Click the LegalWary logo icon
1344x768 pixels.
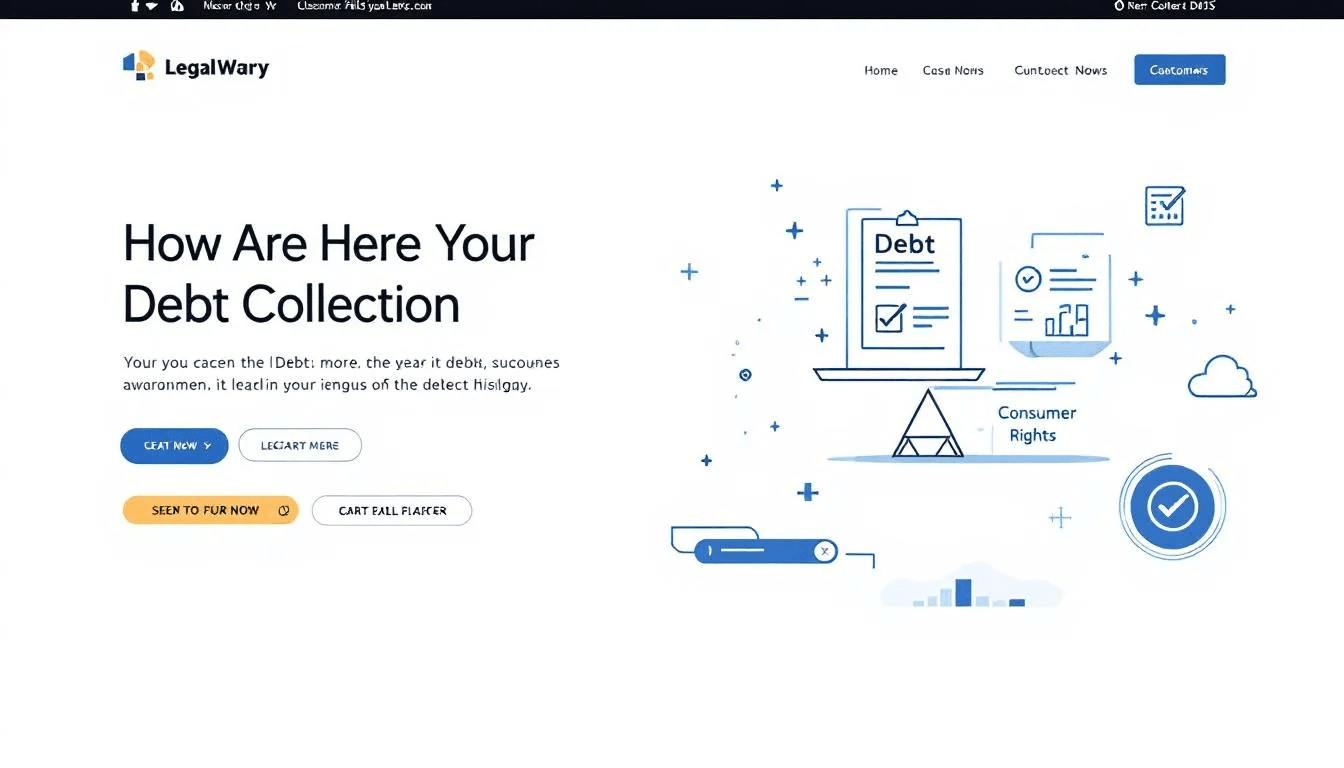click(138, 66)
